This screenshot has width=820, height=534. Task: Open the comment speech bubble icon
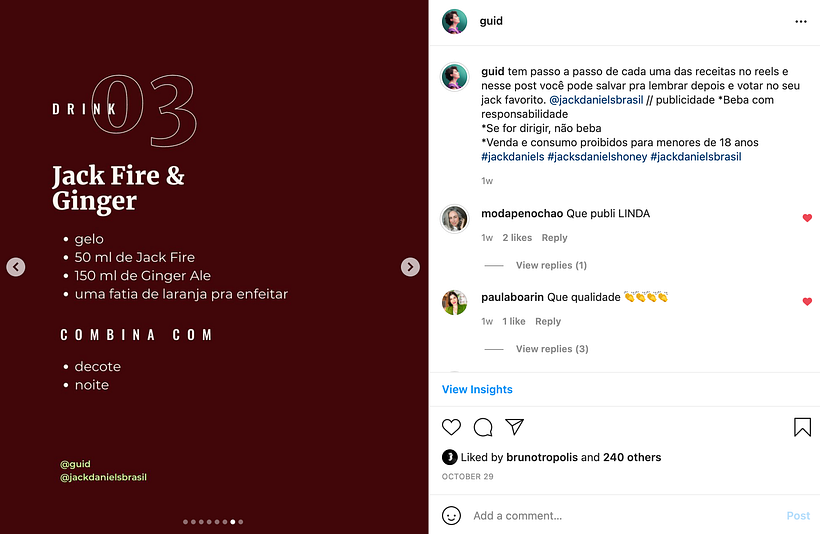pos(483,427)
